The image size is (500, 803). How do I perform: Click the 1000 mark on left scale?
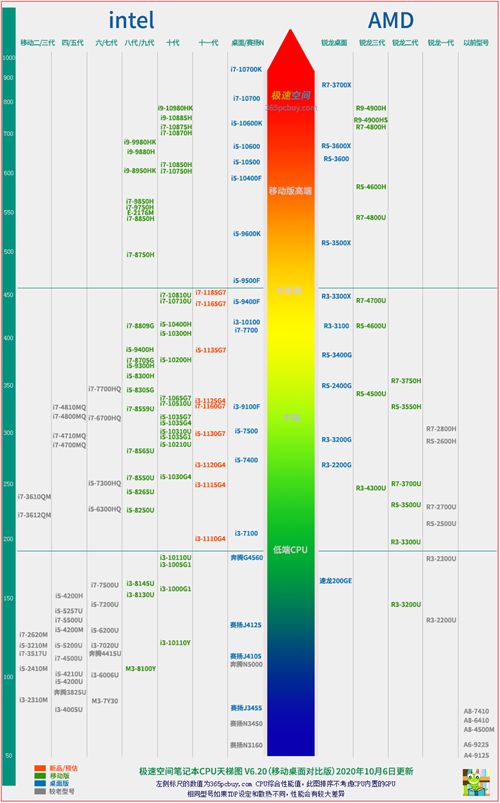9,58
